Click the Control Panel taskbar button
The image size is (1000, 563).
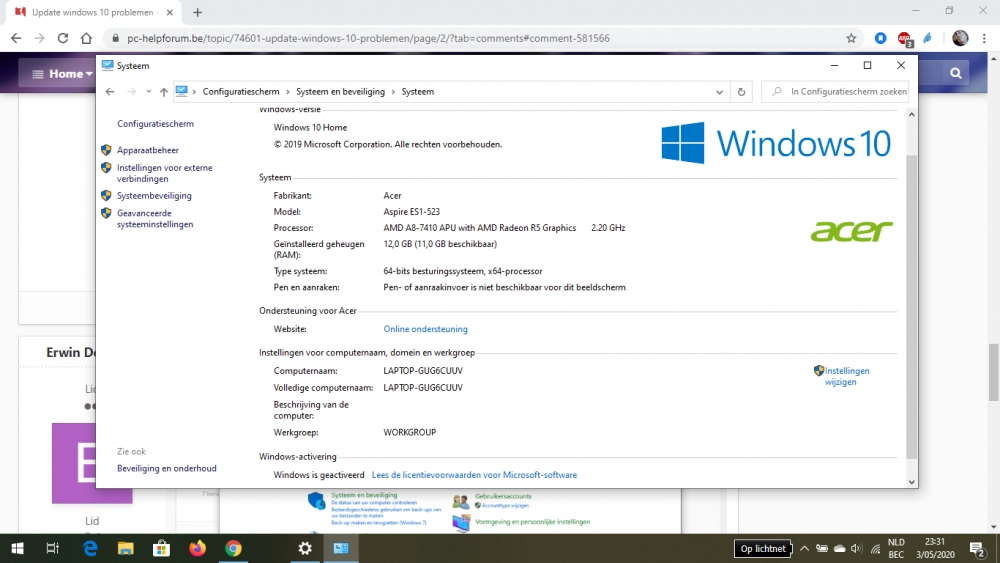click(341, 548)
